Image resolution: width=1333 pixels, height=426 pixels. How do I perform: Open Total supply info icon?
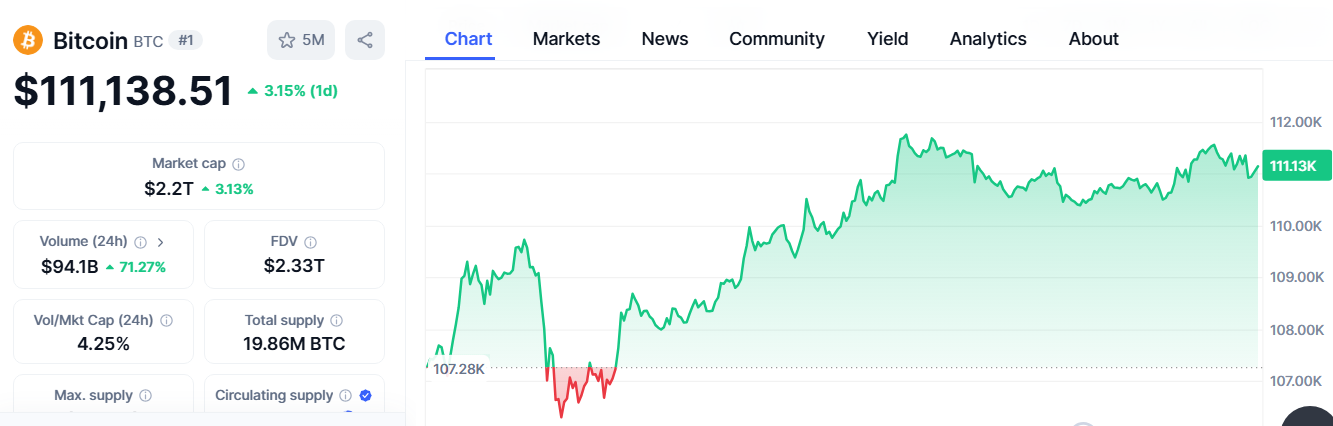[337, 321]
